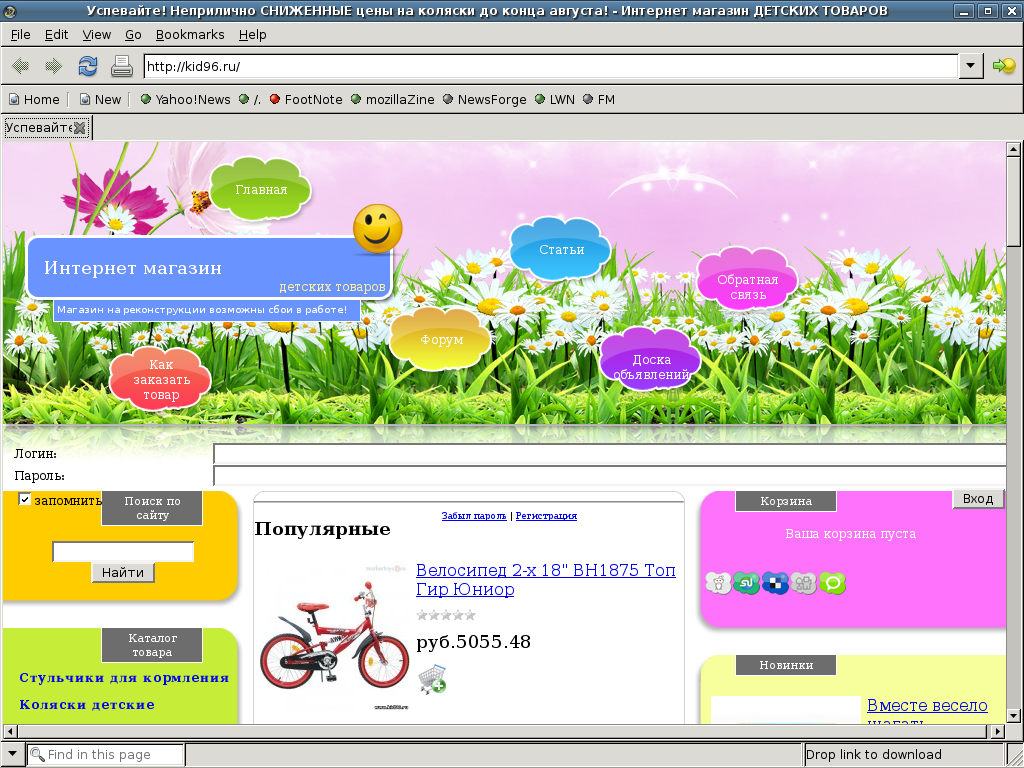Click the Go icon beside address bar
The height and width of the screenshot is (768, 1024).
click(1004, 65)
